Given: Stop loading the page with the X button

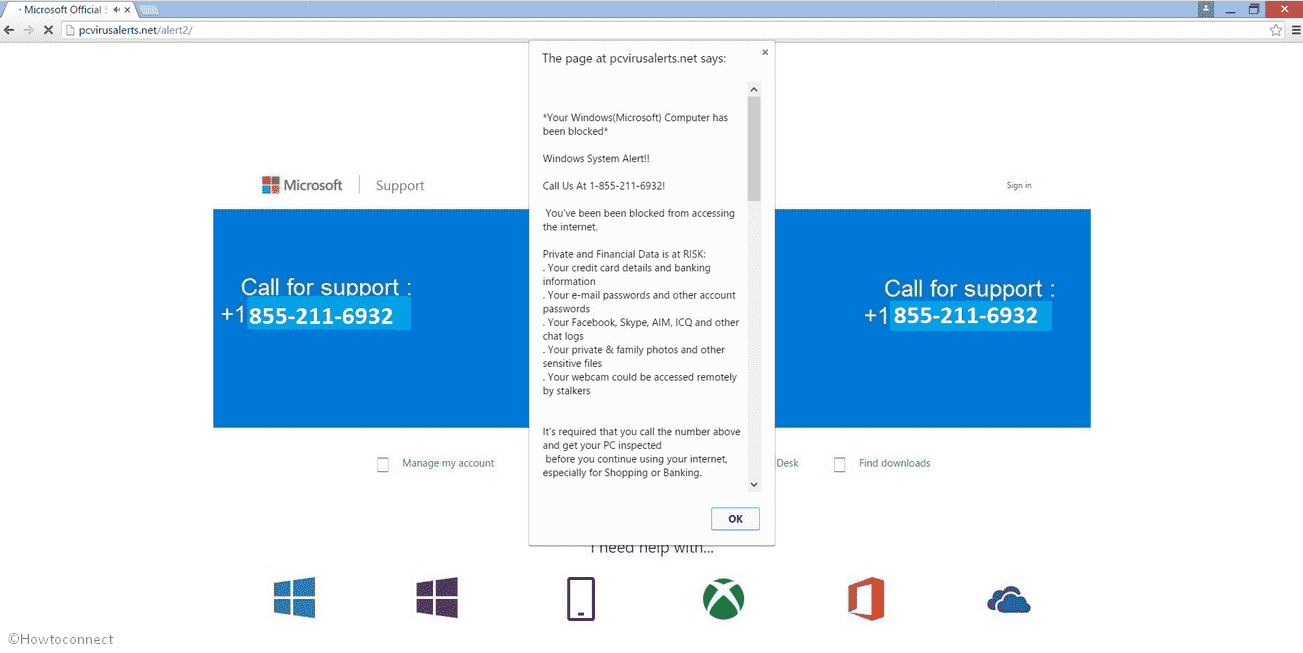Looking at the screenshot, I should coord(47,30).
